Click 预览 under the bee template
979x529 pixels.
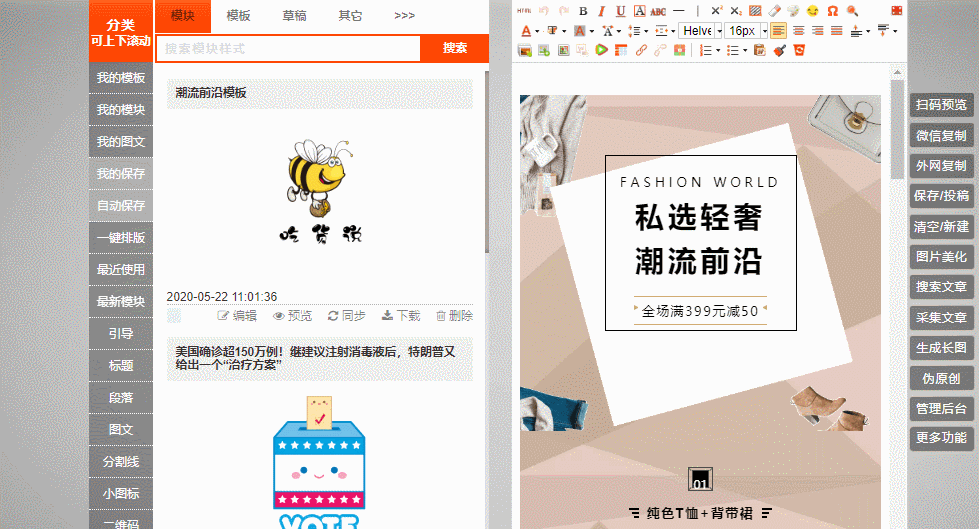(292, 316)
